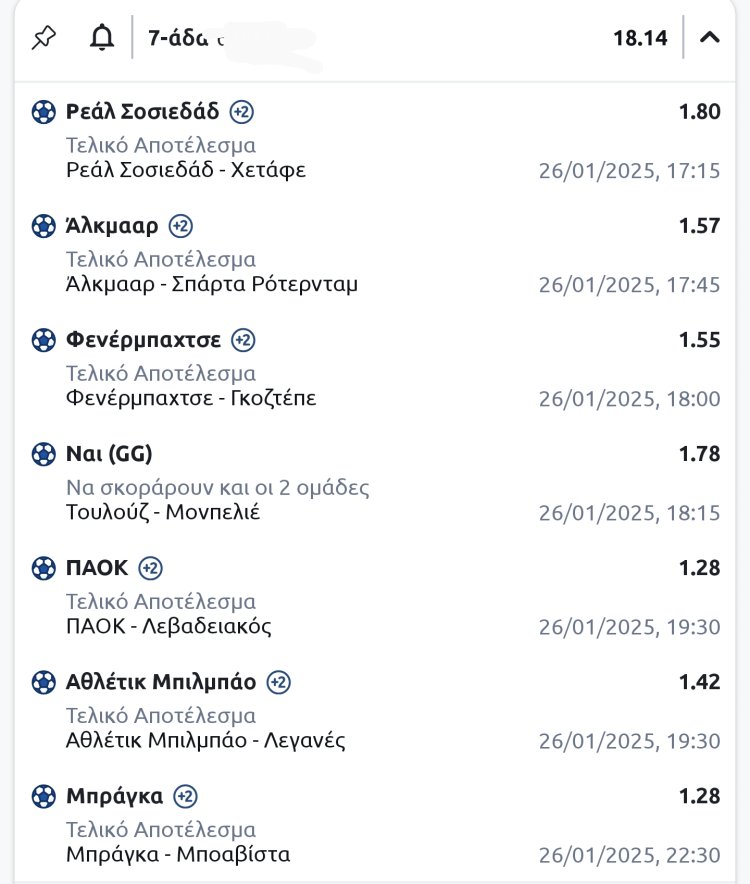Click the 1.80 odds for Ρεάλ Σοσιεδάδ
This screenshot has height=884, width=750.
699,112
